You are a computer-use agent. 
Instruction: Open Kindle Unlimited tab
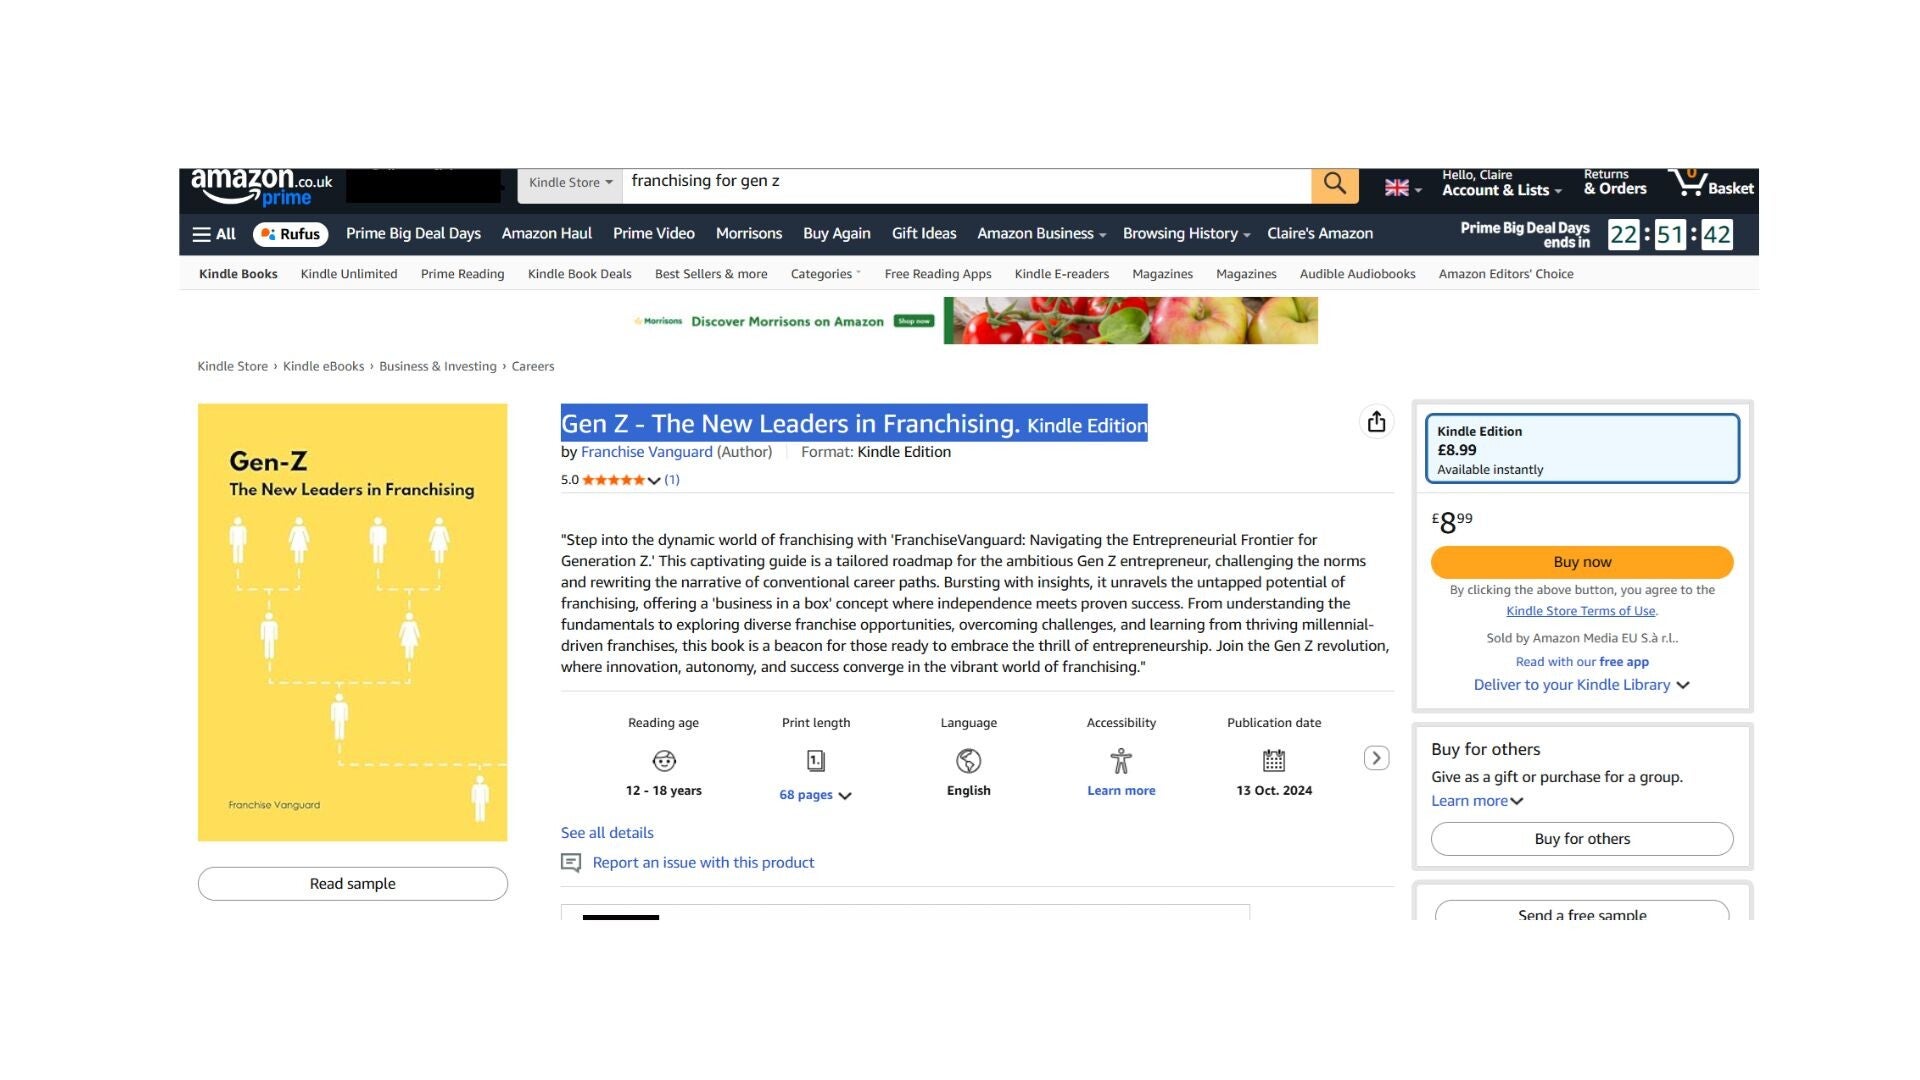(349, 274)
